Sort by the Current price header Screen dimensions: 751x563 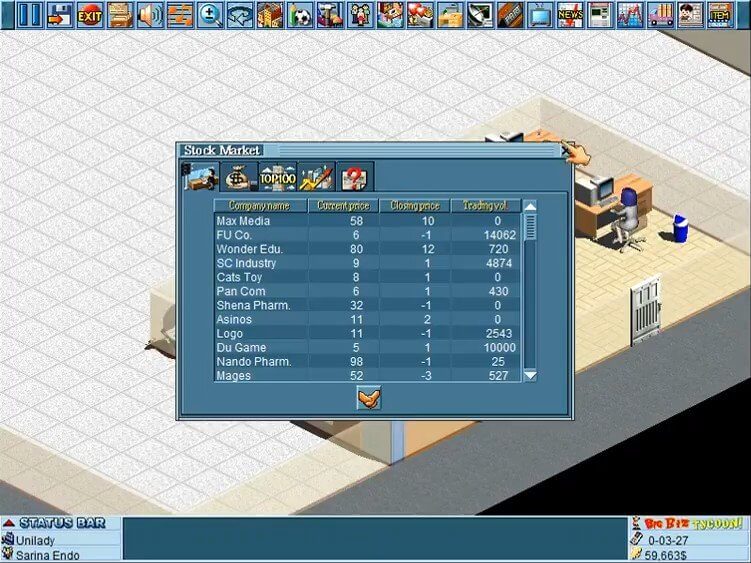343,206
